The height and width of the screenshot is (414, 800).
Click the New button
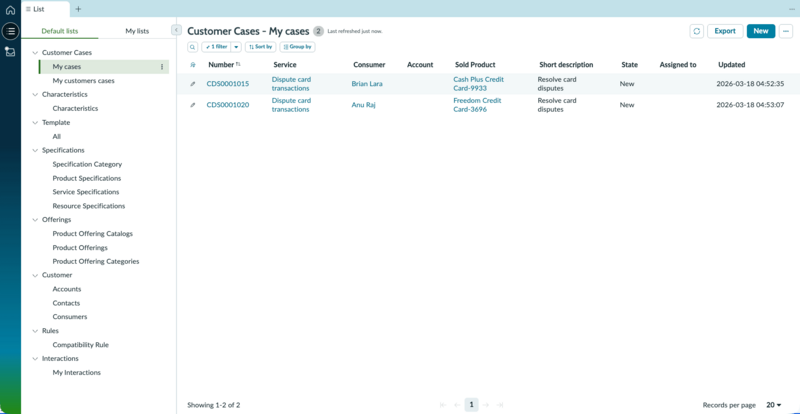click(x=761, y=31)
